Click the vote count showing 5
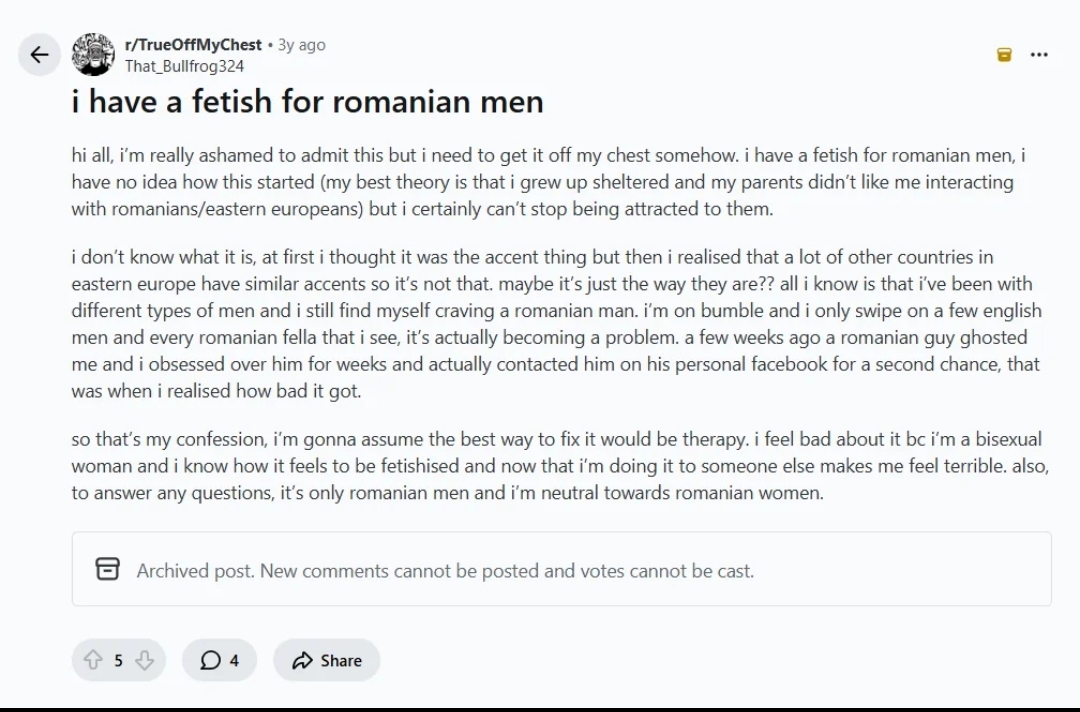 point(118,660)
